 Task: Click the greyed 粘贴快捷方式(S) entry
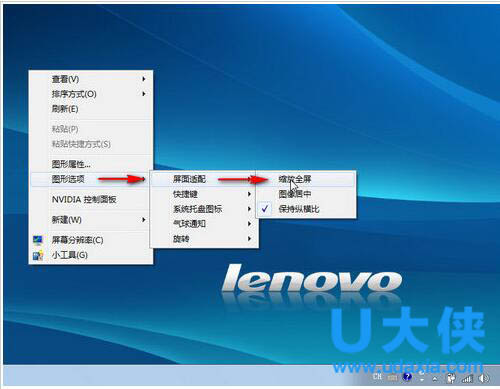coord(91,144)
